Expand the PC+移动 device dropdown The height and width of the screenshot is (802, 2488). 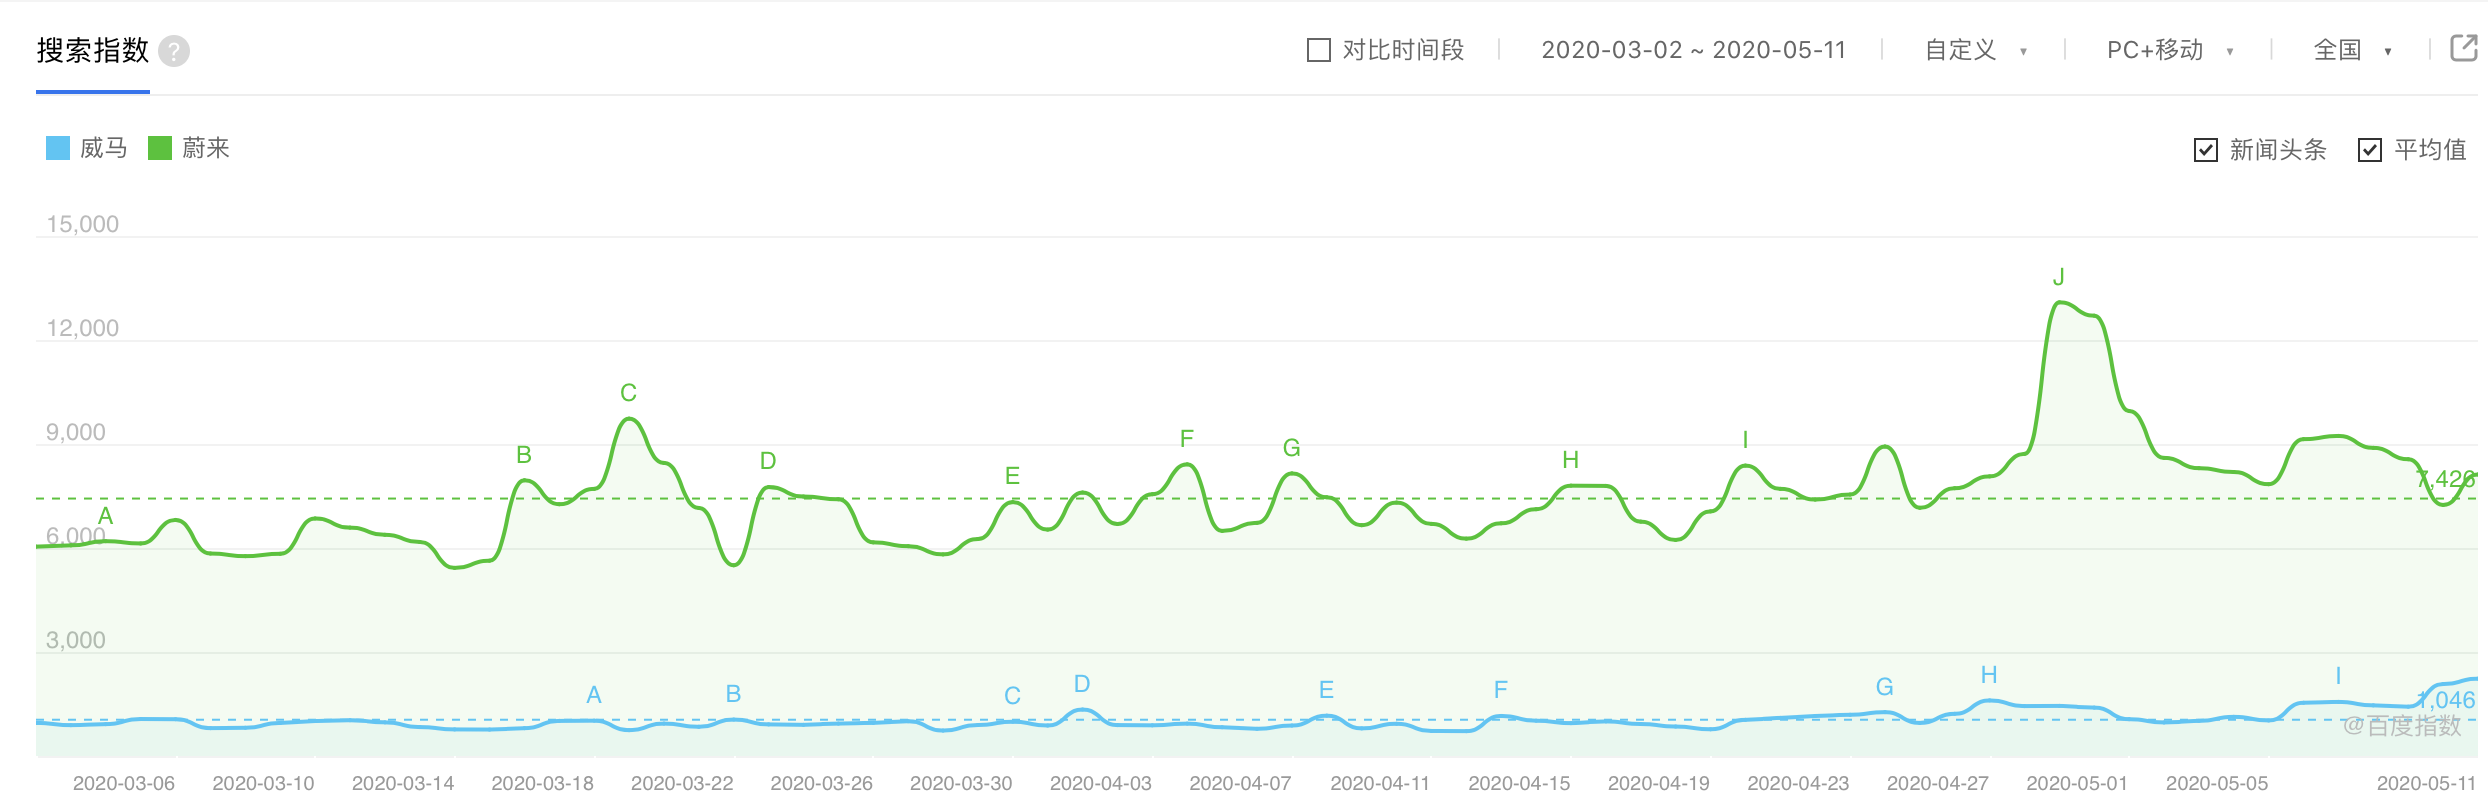(2169, 50)
